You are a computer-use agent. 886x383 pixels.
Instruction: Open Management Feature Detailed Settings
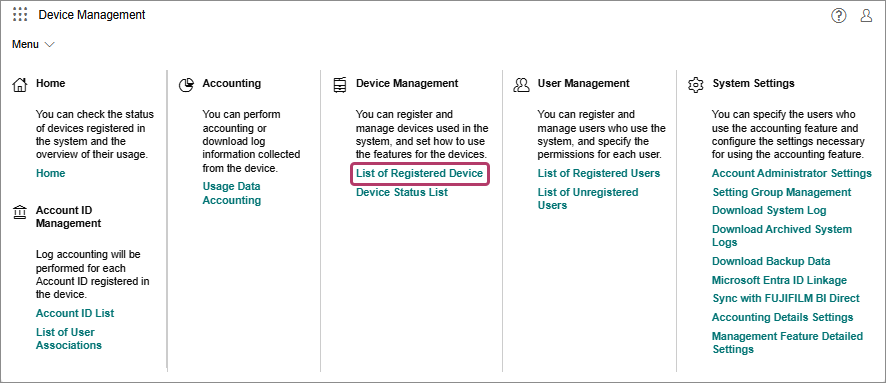788,342
